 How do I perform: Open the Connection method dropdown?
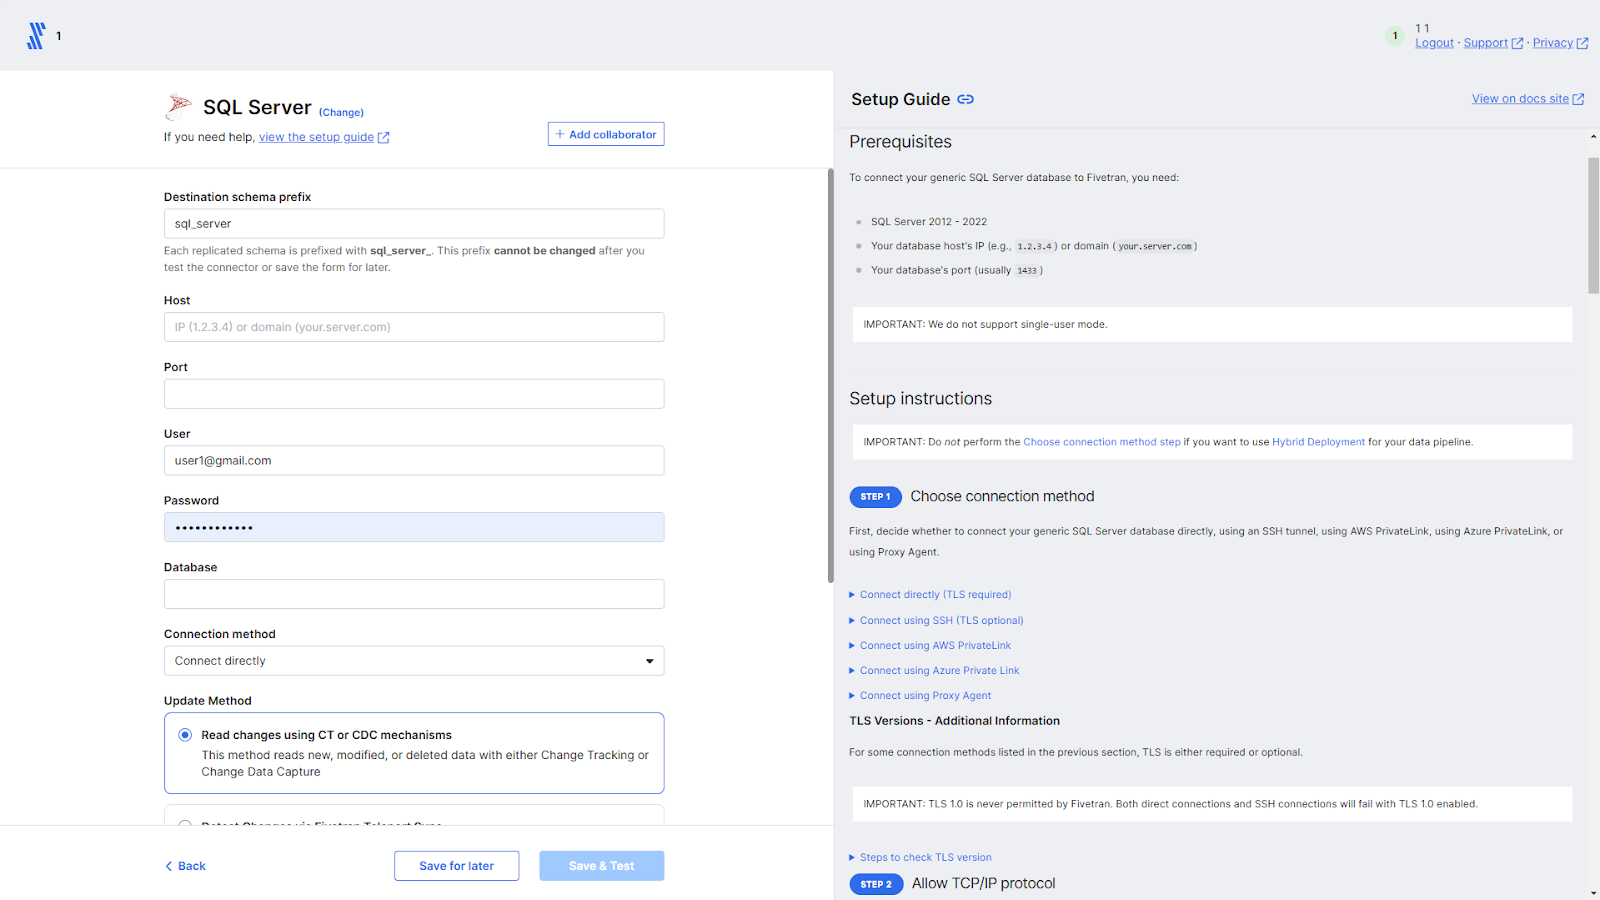coord(414,661)
